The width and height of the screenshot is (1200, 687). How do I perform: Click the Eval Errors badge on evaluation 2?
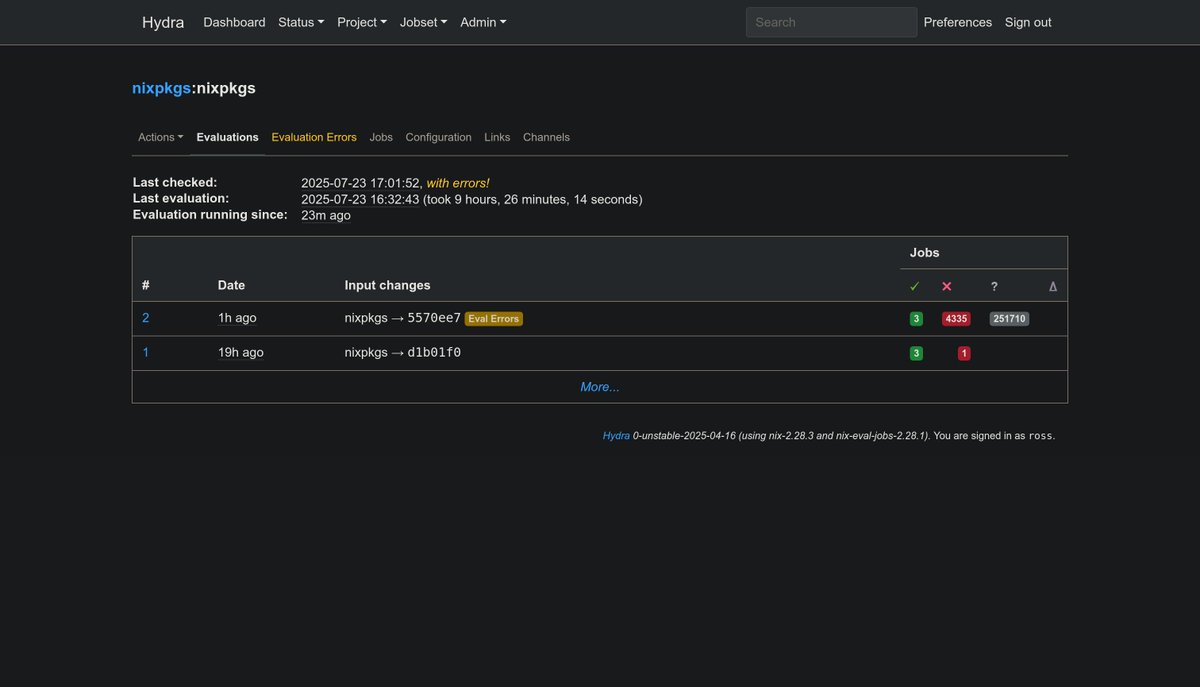(494, 319)
